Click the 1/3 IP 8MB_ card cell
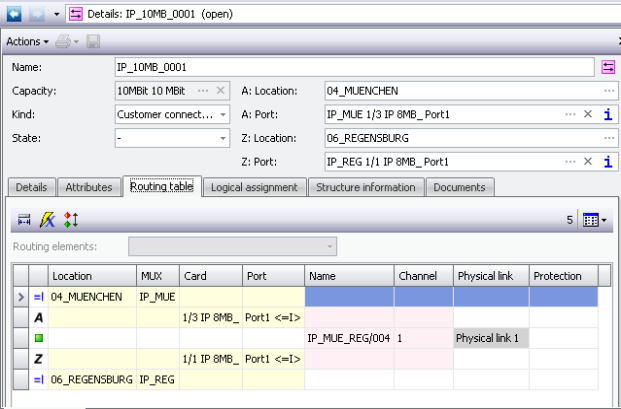 coord(211,318)
